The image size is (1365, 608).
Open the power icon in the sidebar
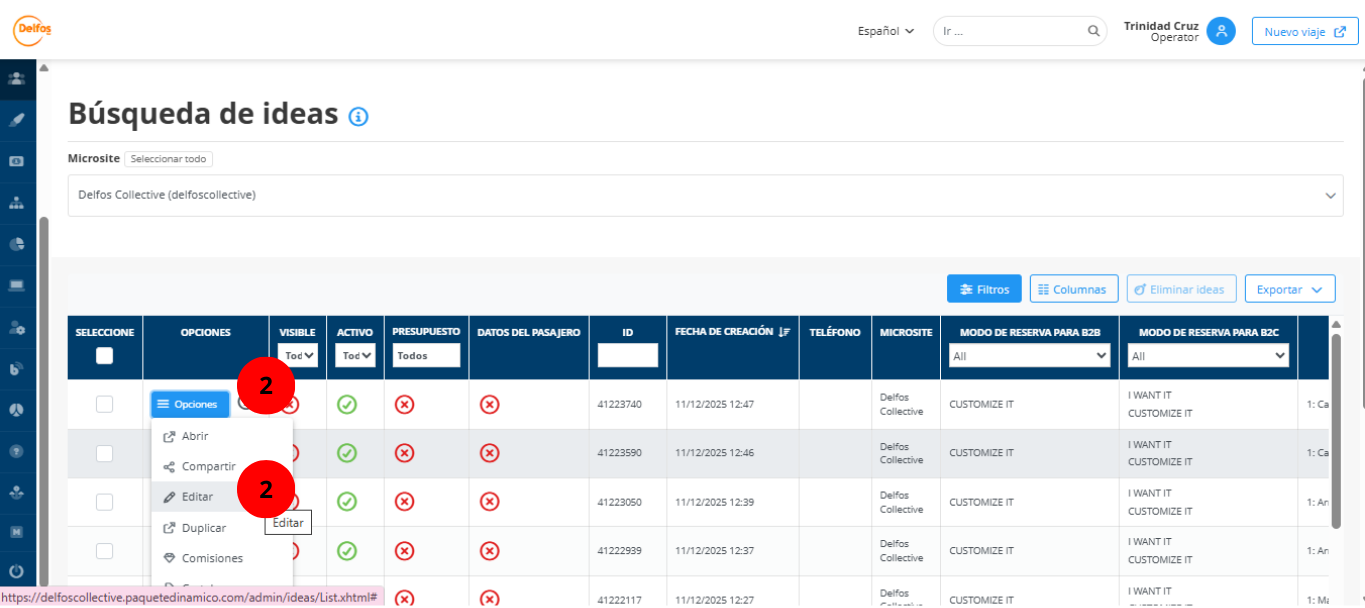[16, 572]
